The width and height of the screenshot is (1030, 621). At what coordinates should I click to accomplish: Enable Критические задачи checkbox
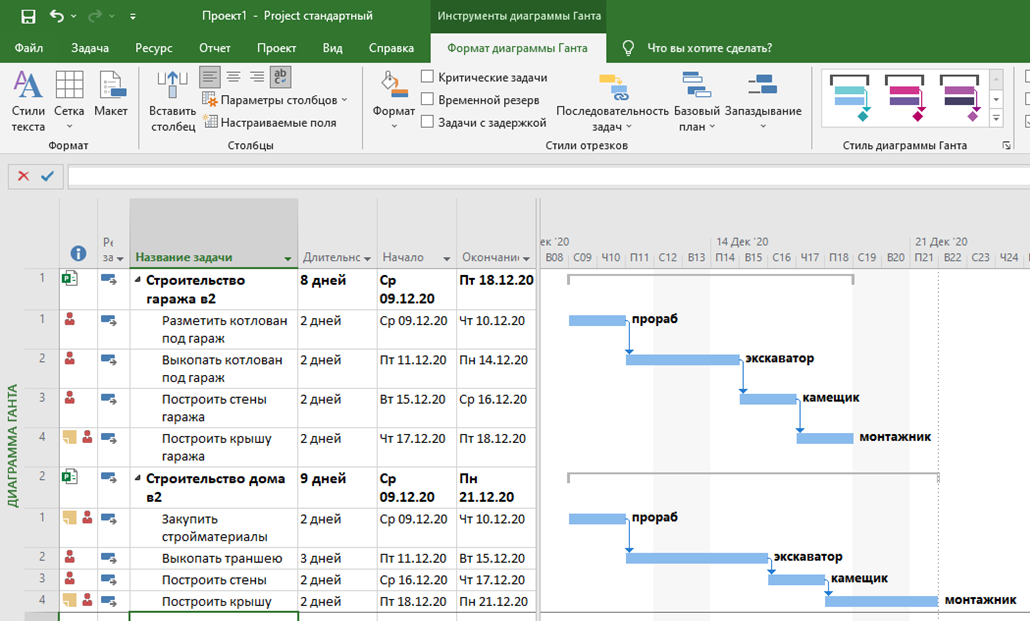[427, 77]
